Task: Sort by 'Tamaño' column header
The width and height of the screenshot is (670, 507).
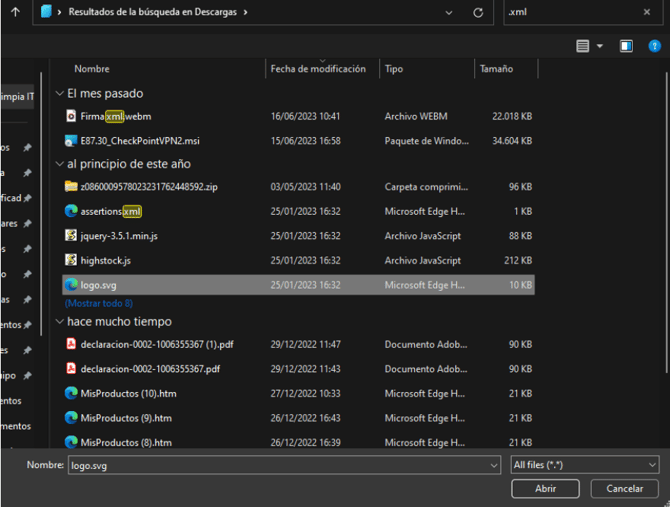Action: coord(497,69)
